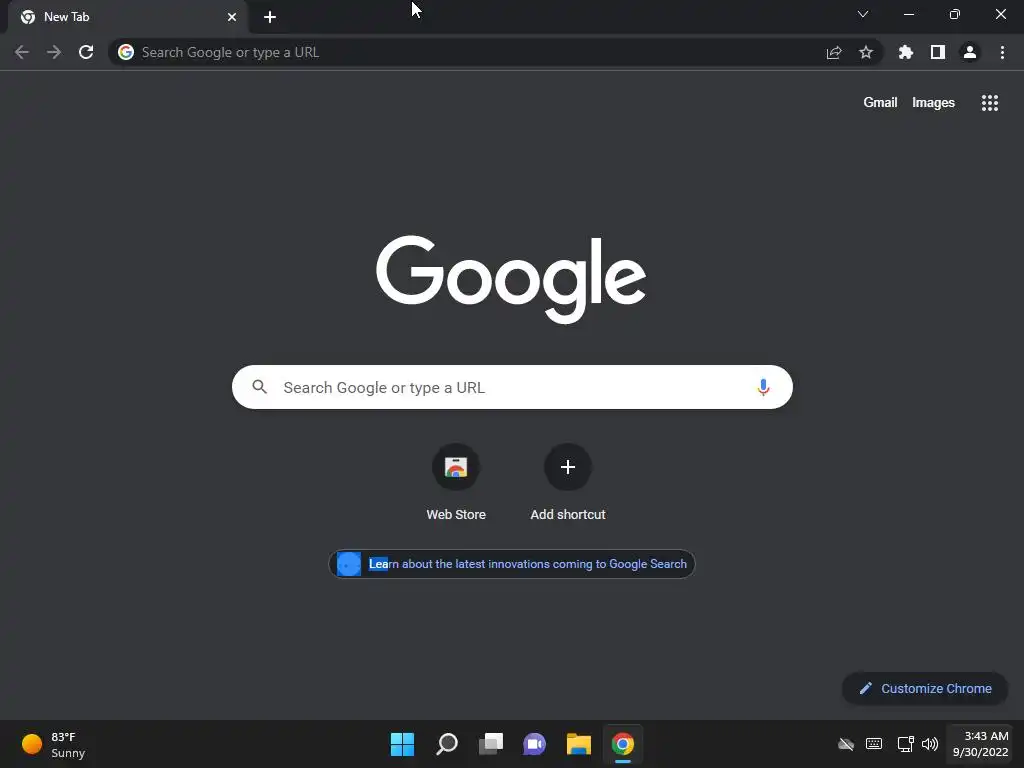Click the forward navigation arrow
The height and width of the screenshot is (768, 1024).
coord(54,52)
